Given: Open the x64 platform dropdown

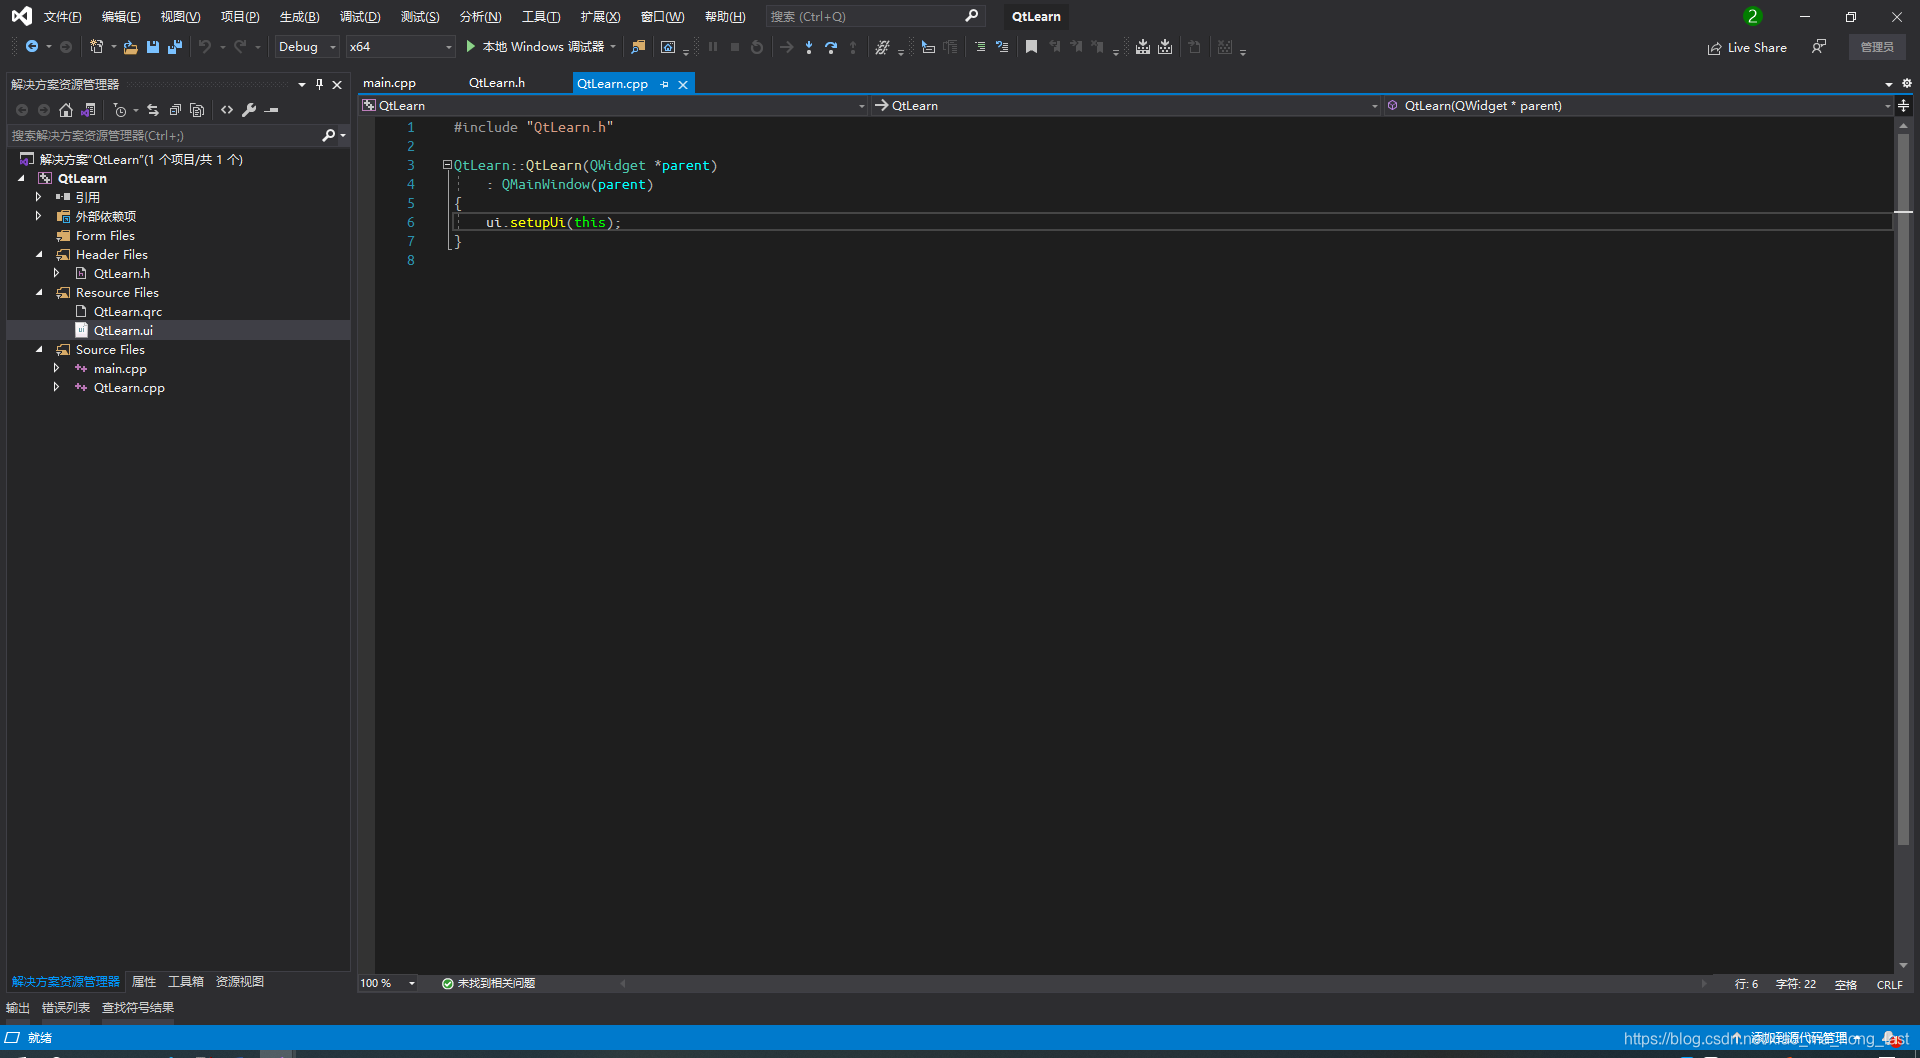Looking at the screenshot, I should [x=400, y=47].
